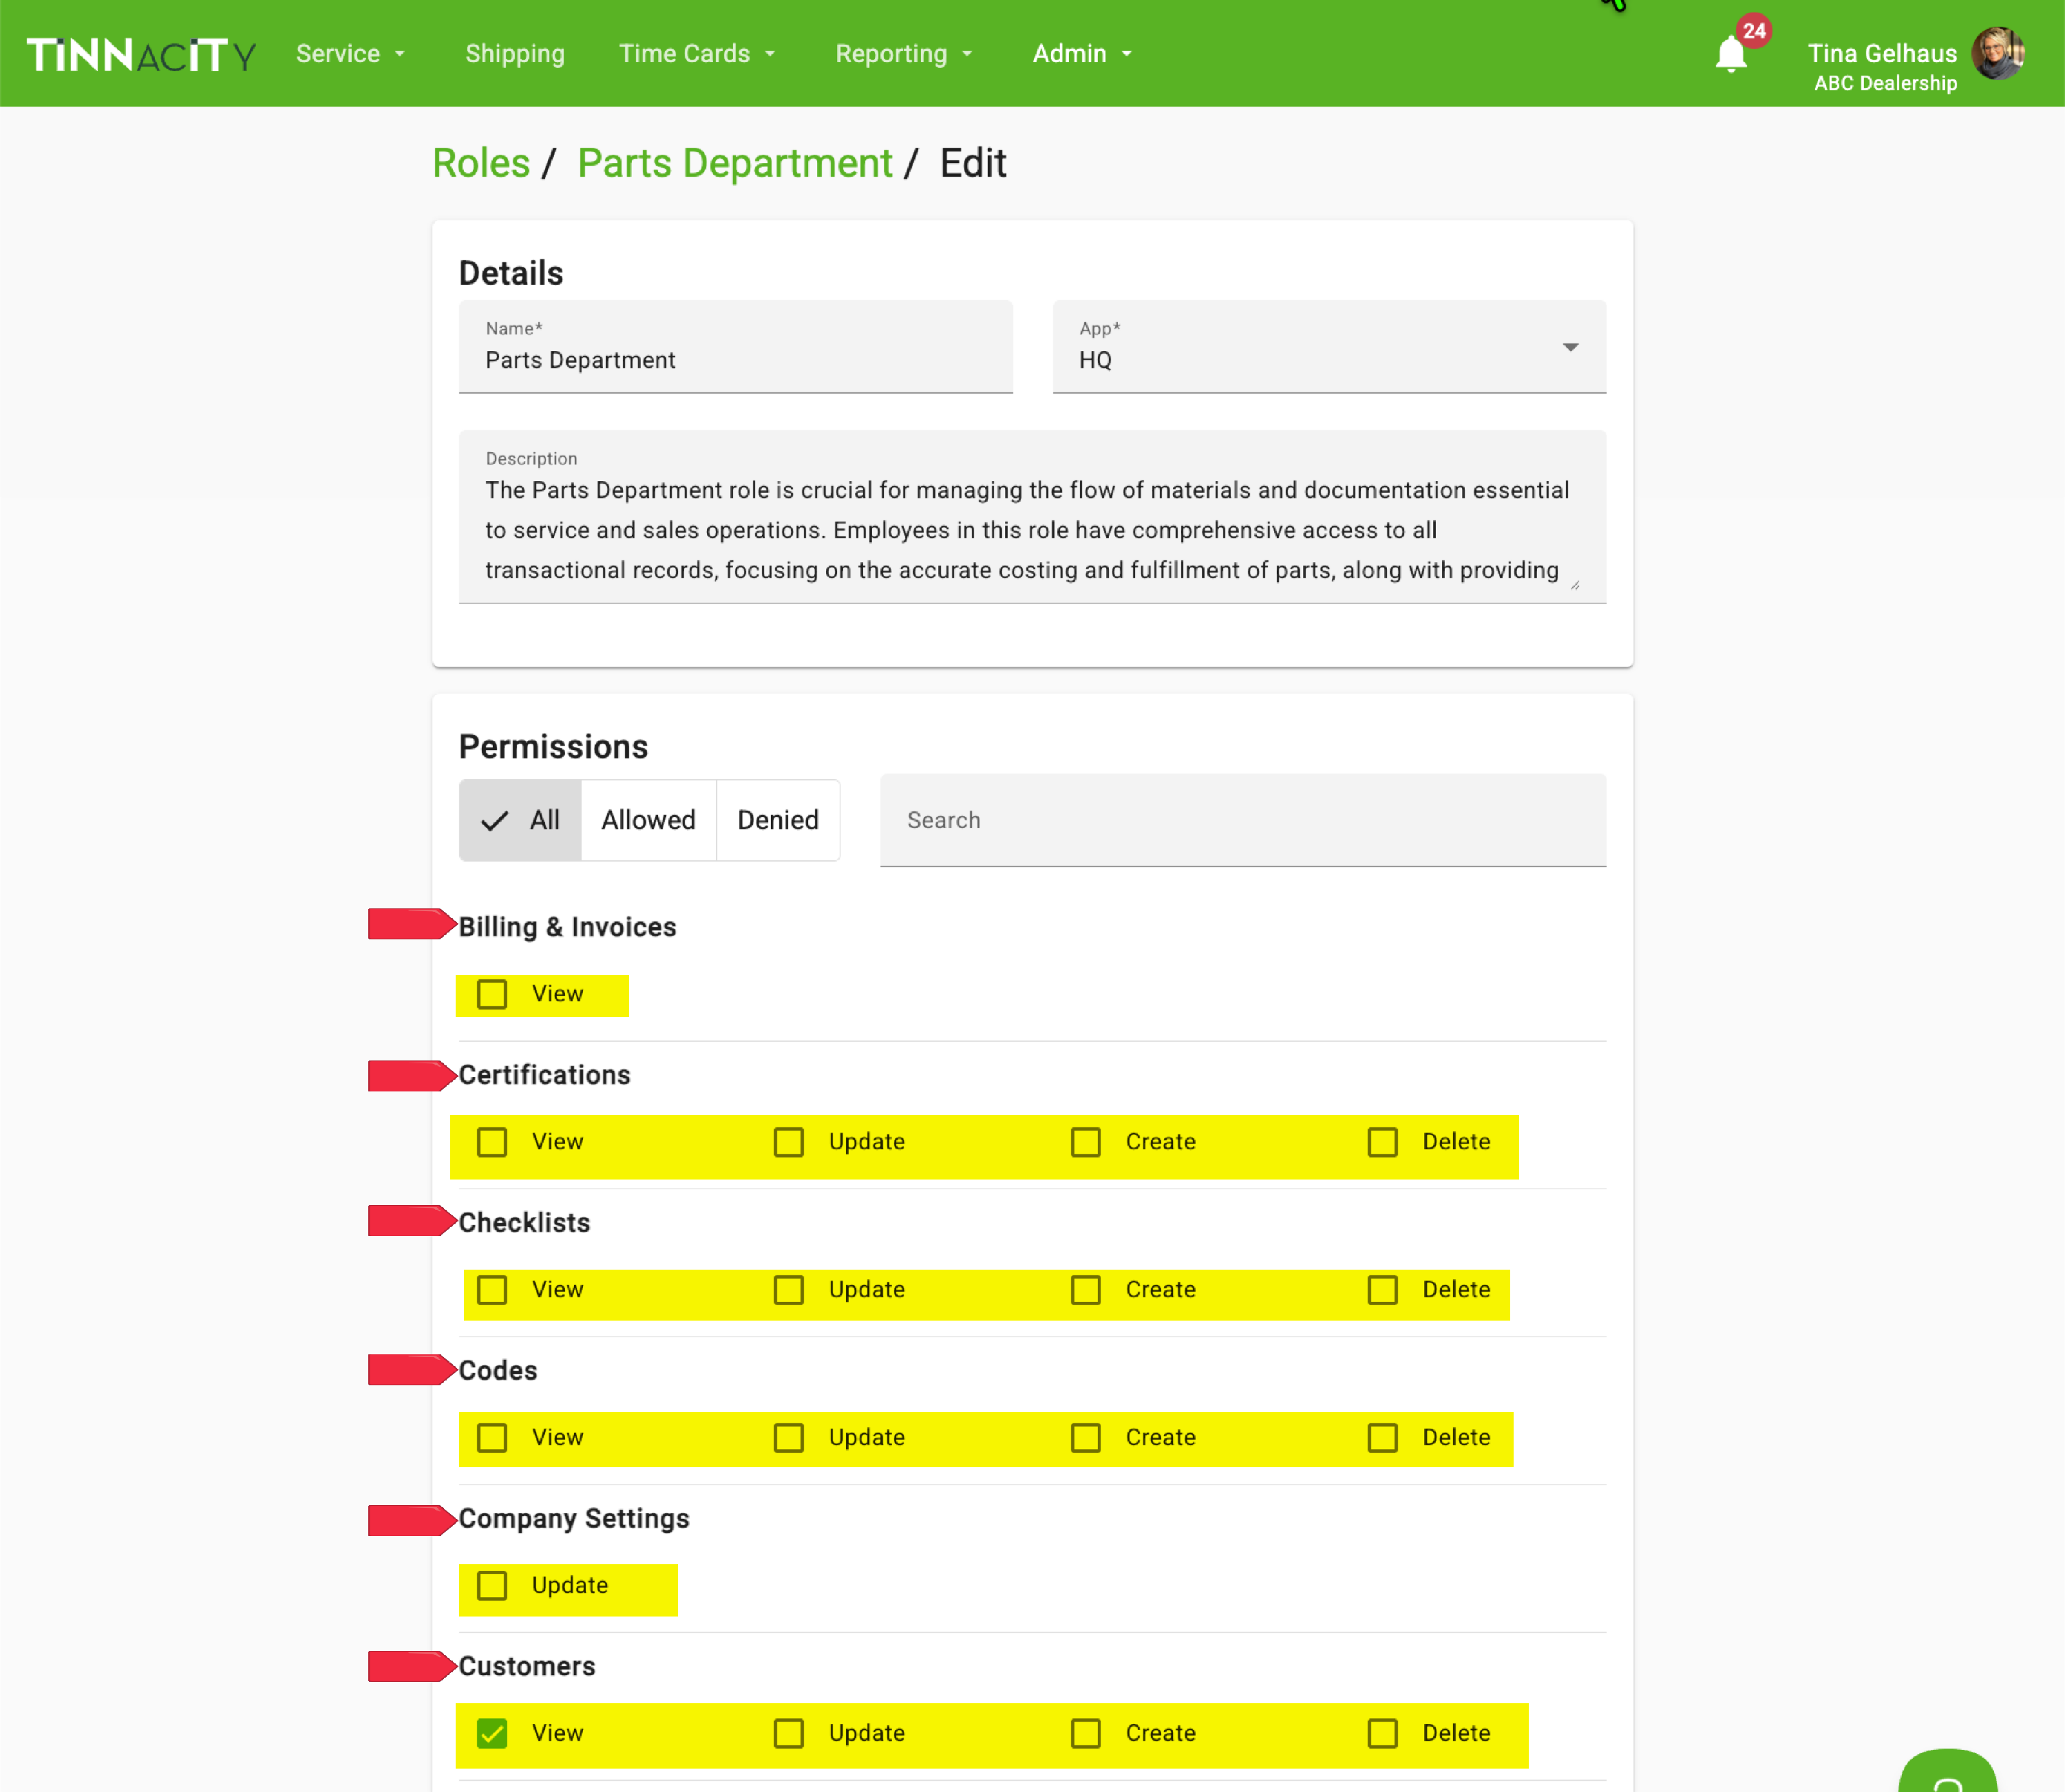Go to Roles breadcrumb link
Viewport: 2065px width, 1792px height.
pyautogui.click(x=481, y=163)
